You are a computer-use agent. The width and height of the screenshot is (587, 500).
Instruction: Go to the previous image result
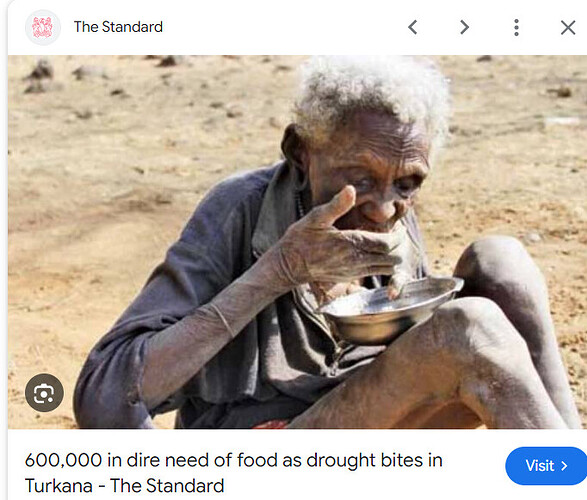[x=413, y=27]
